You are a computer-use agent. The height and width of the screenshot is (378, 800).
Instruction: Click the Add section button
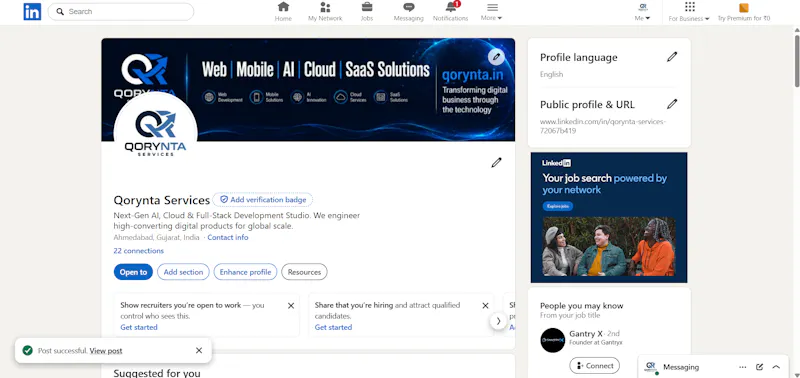point(183,272)
